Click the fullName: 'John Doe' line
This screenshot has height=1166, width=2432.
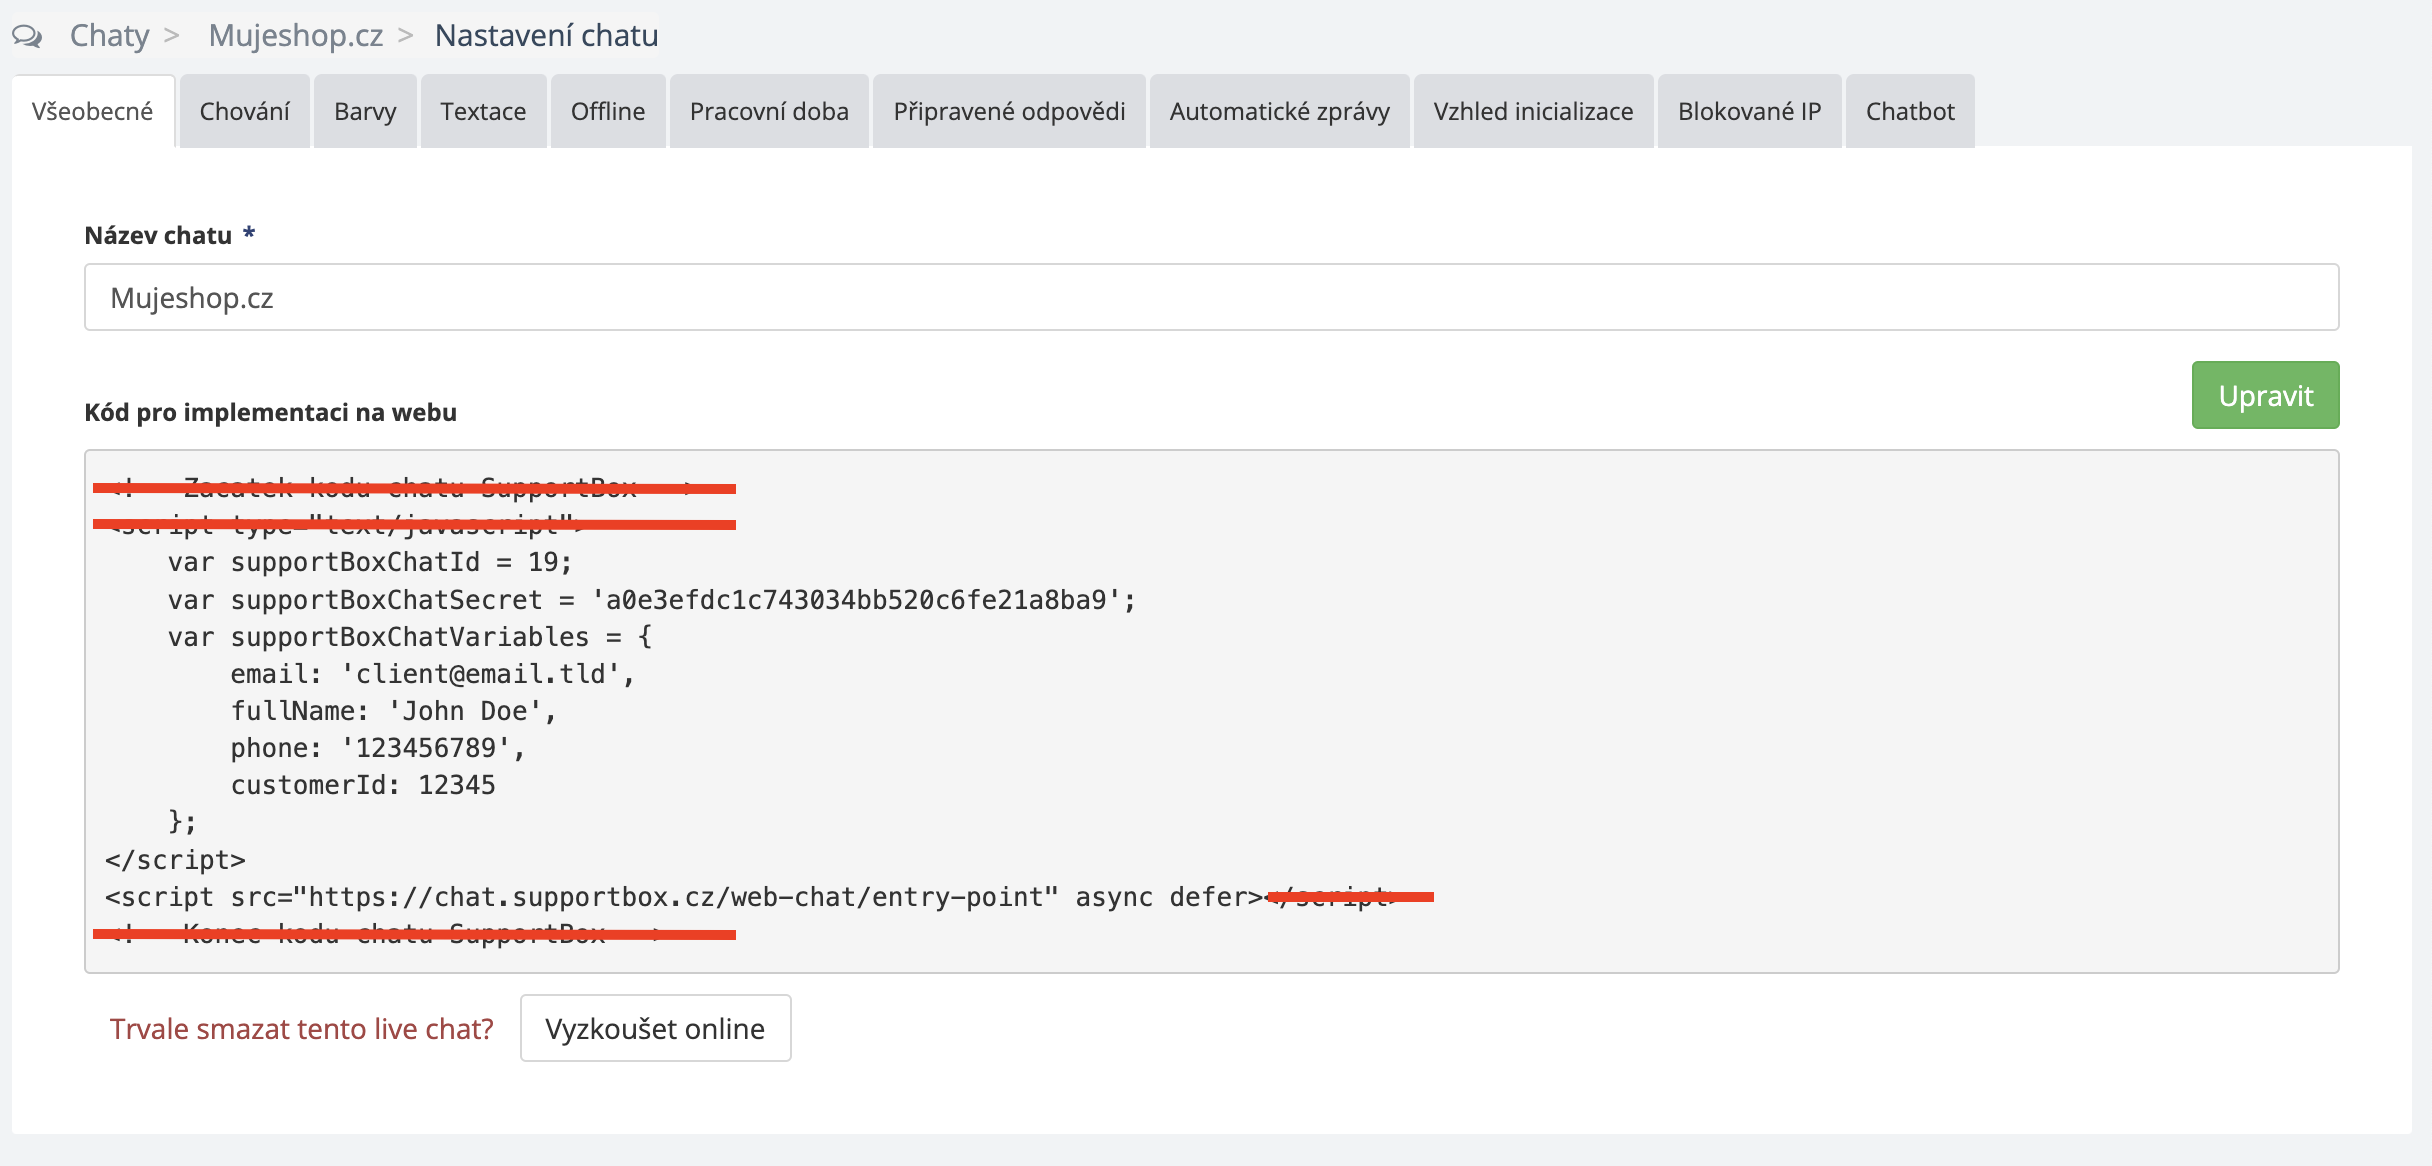[x=393, y=711]
